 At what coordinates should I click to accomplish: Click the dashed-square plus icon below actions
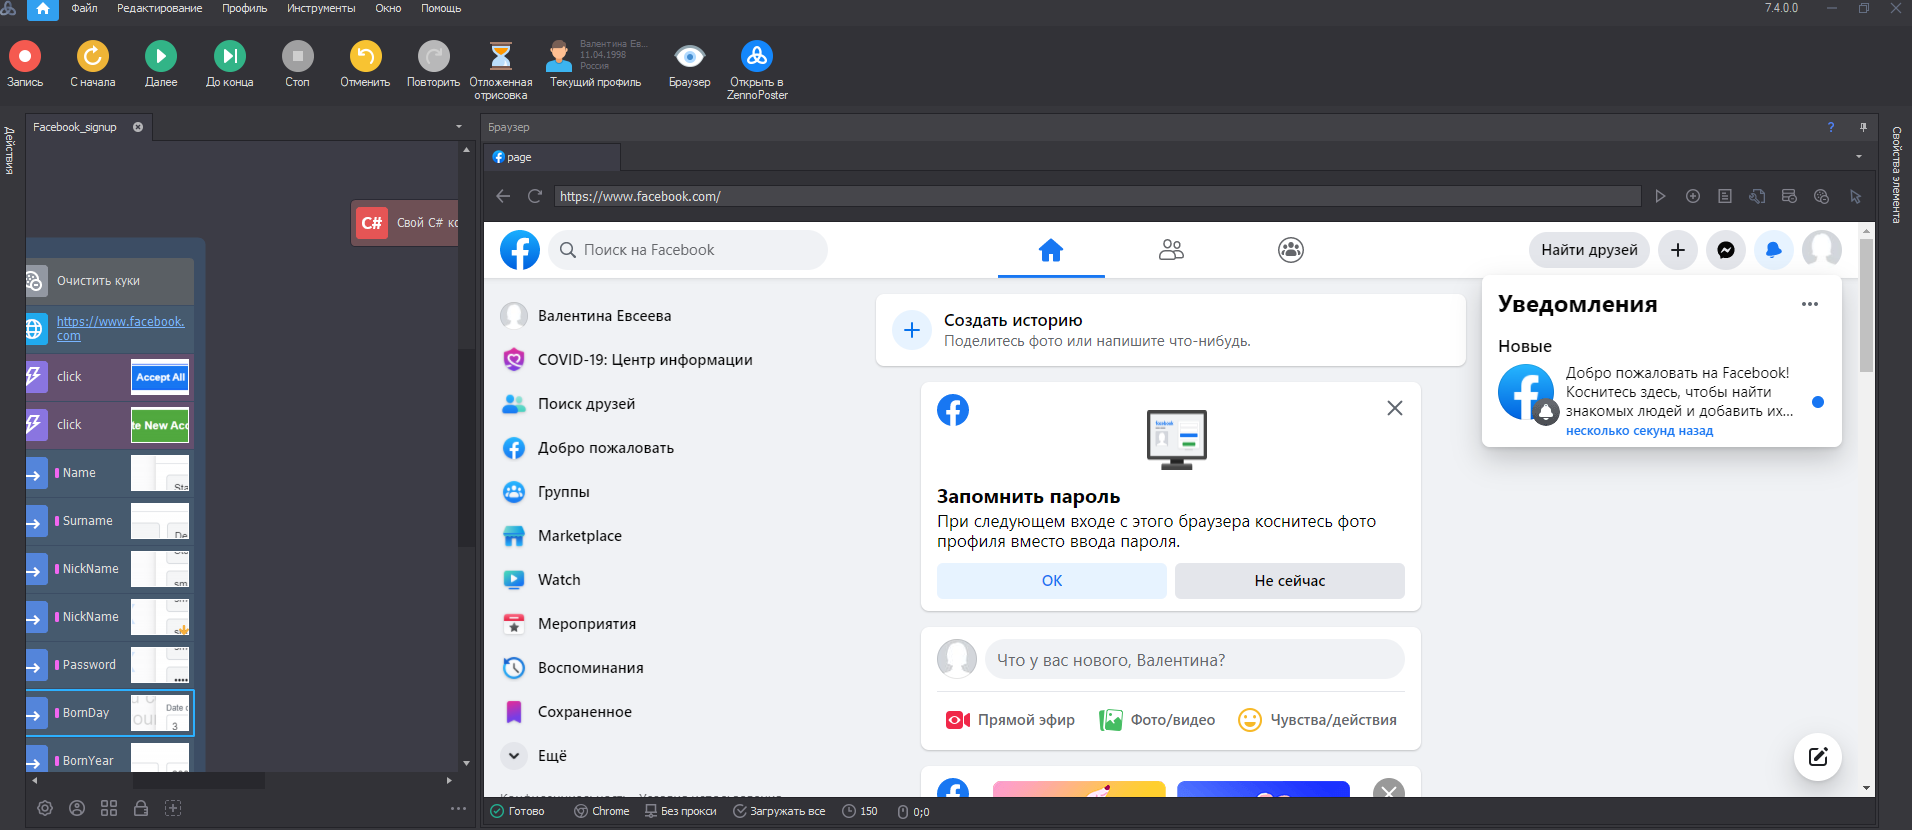173,808
